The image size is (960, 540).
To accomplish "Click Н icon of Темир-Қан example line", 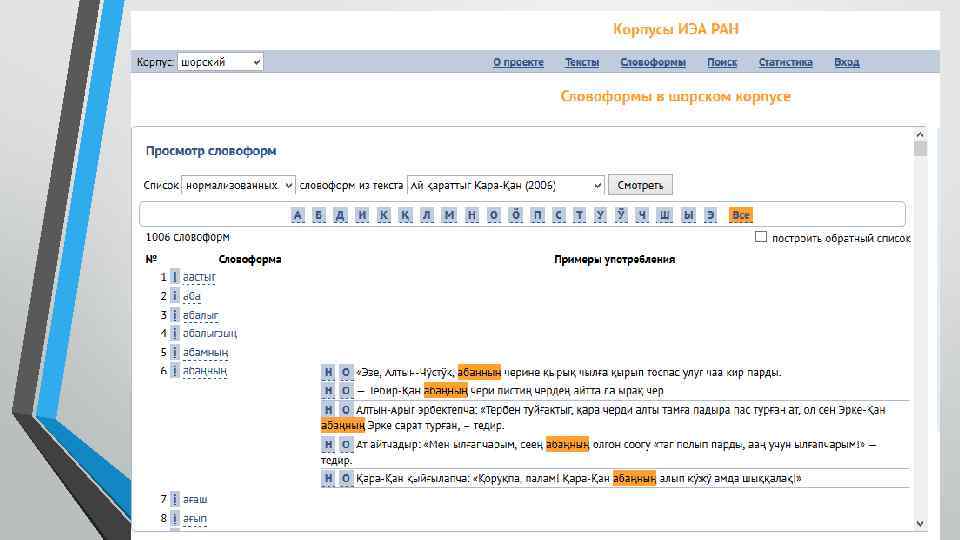I will click(328, 391).
